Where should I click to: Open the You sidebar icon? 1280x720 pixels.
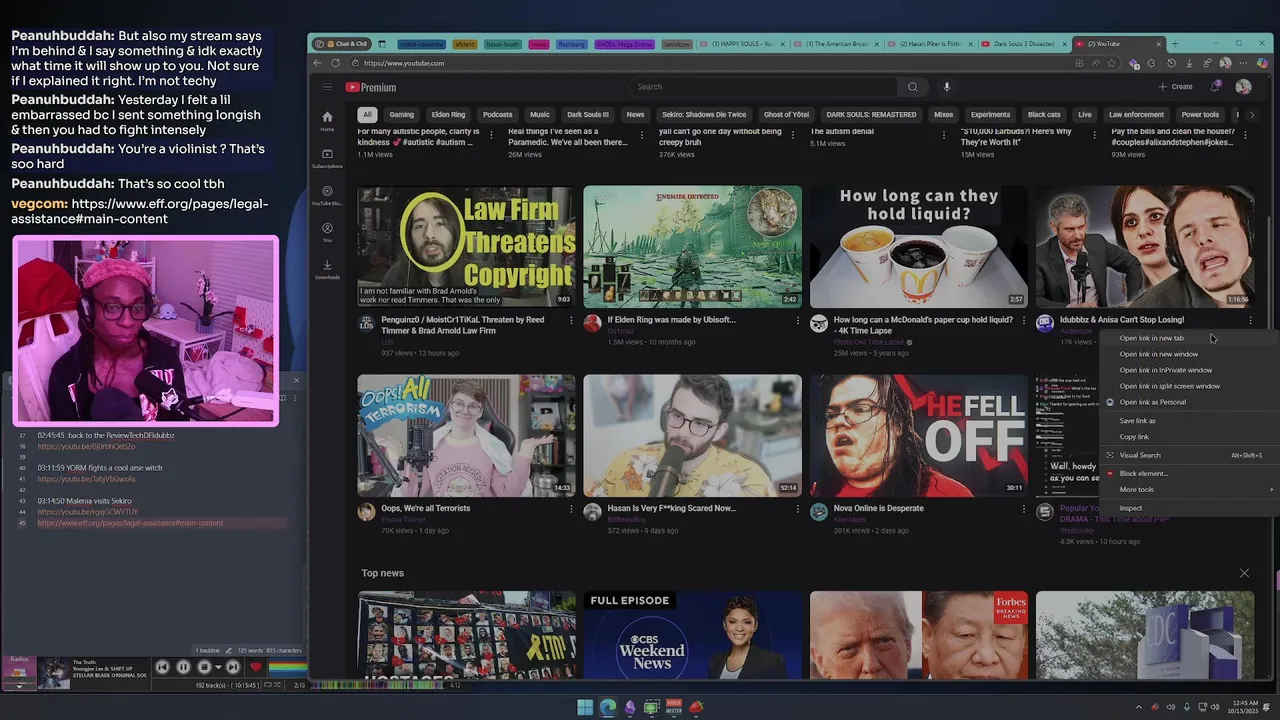pos(327,232)
